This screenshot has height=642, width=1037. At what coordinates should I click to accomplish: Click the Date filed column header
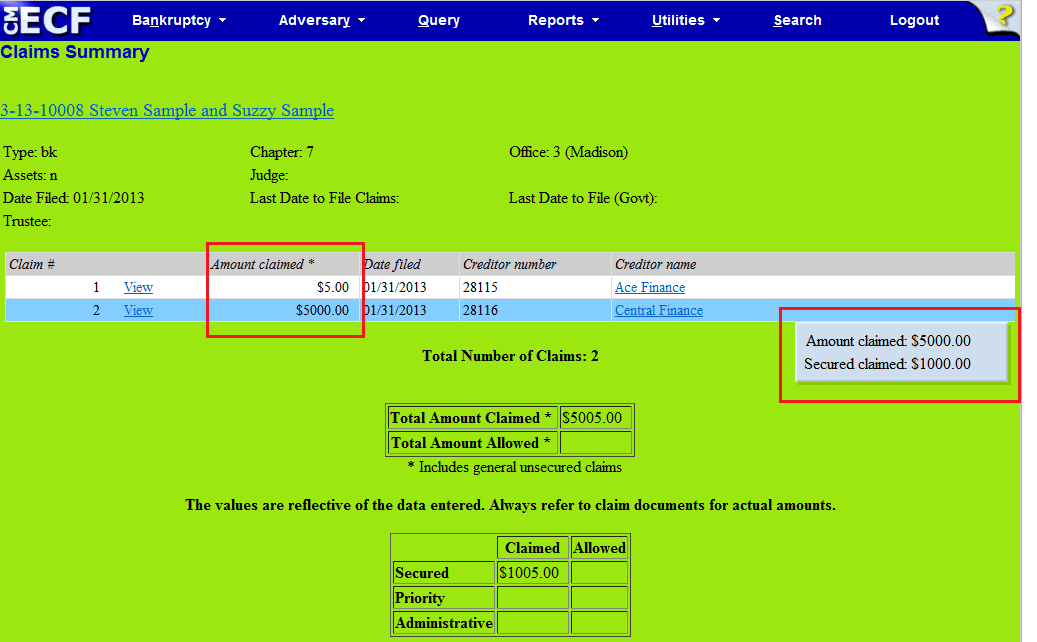click(392, 264)
